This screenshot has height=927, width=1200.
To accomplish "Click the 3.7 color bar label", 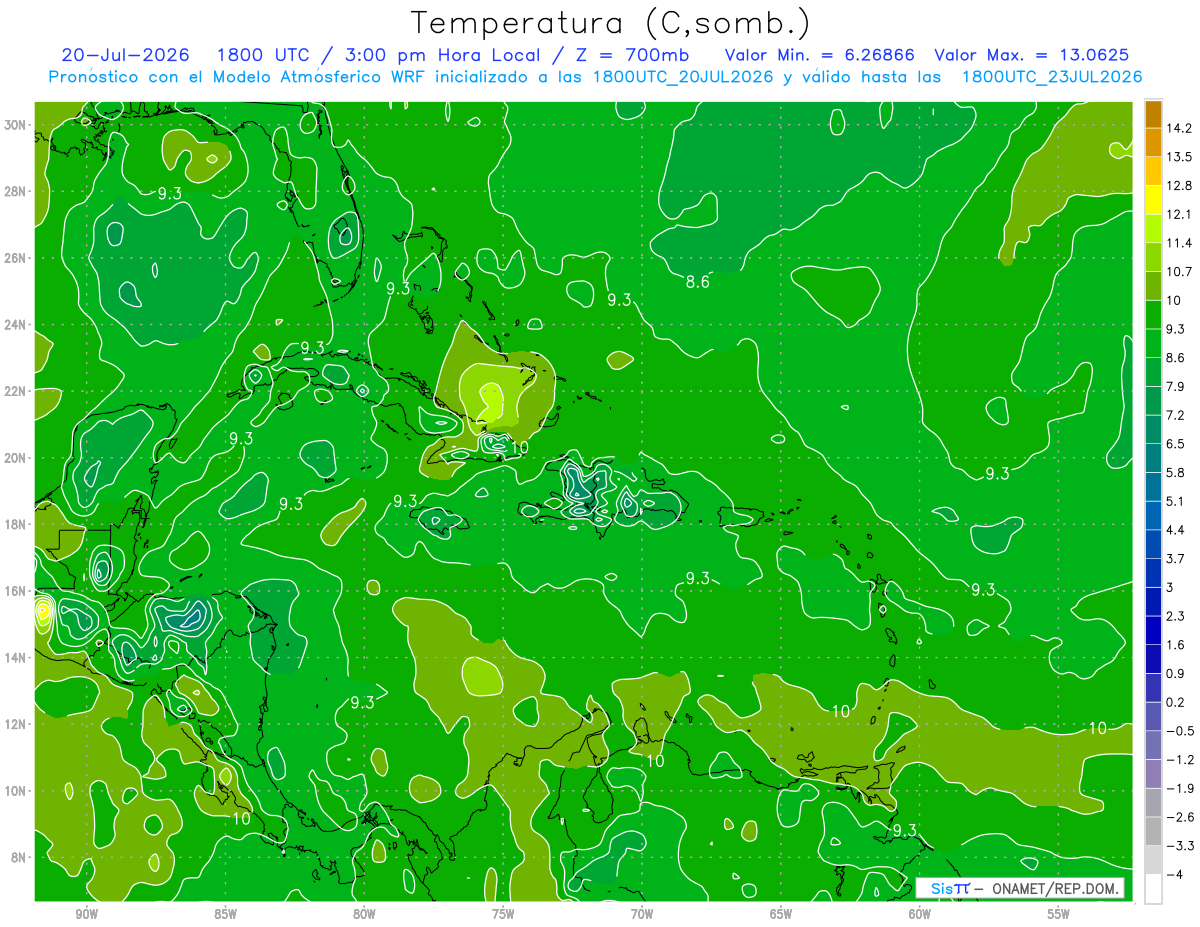I will (x=1177, y=558).
